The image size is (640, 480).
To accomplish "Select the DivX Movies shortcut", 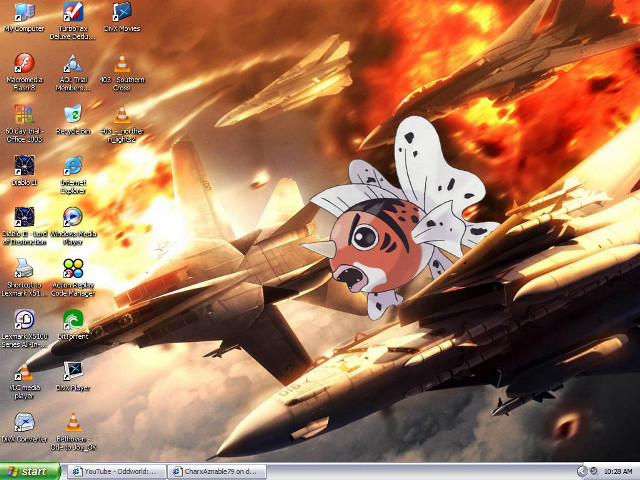I will point(122,17).
